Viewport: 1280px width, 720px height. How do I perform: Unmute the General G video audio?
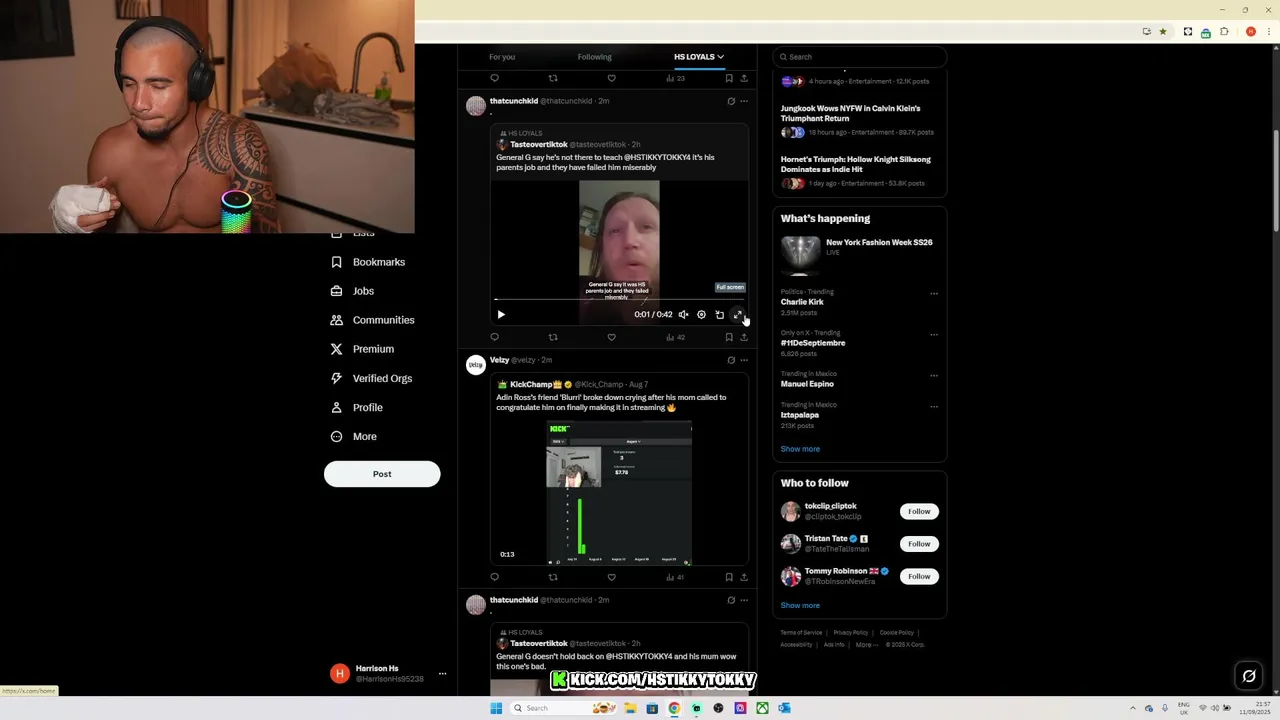coord(683,315)
